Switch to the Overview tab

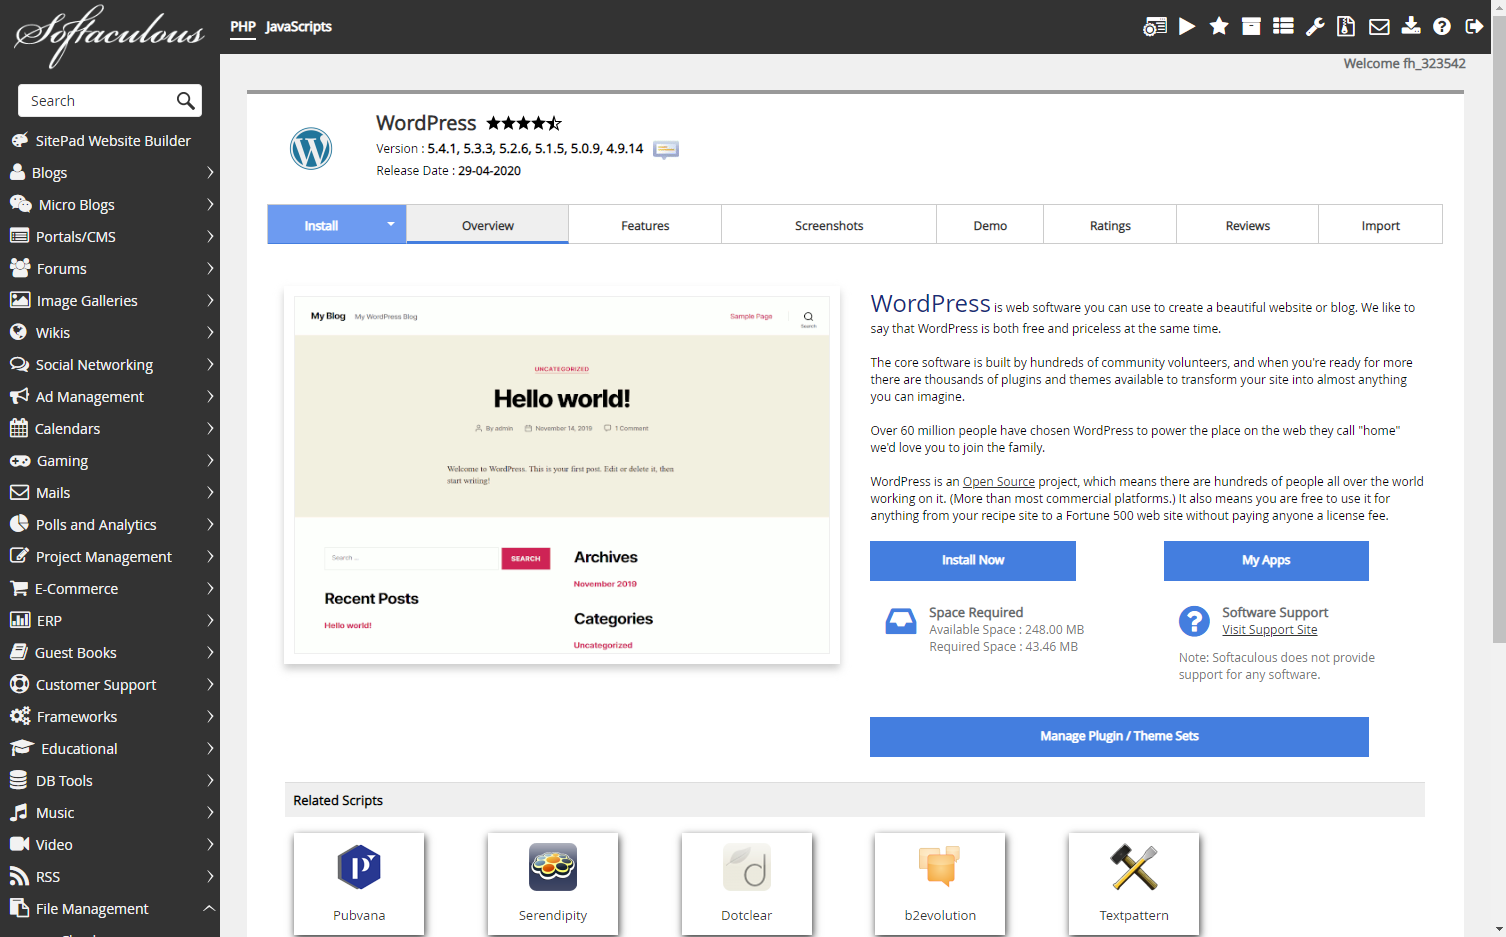click(488, 225)
